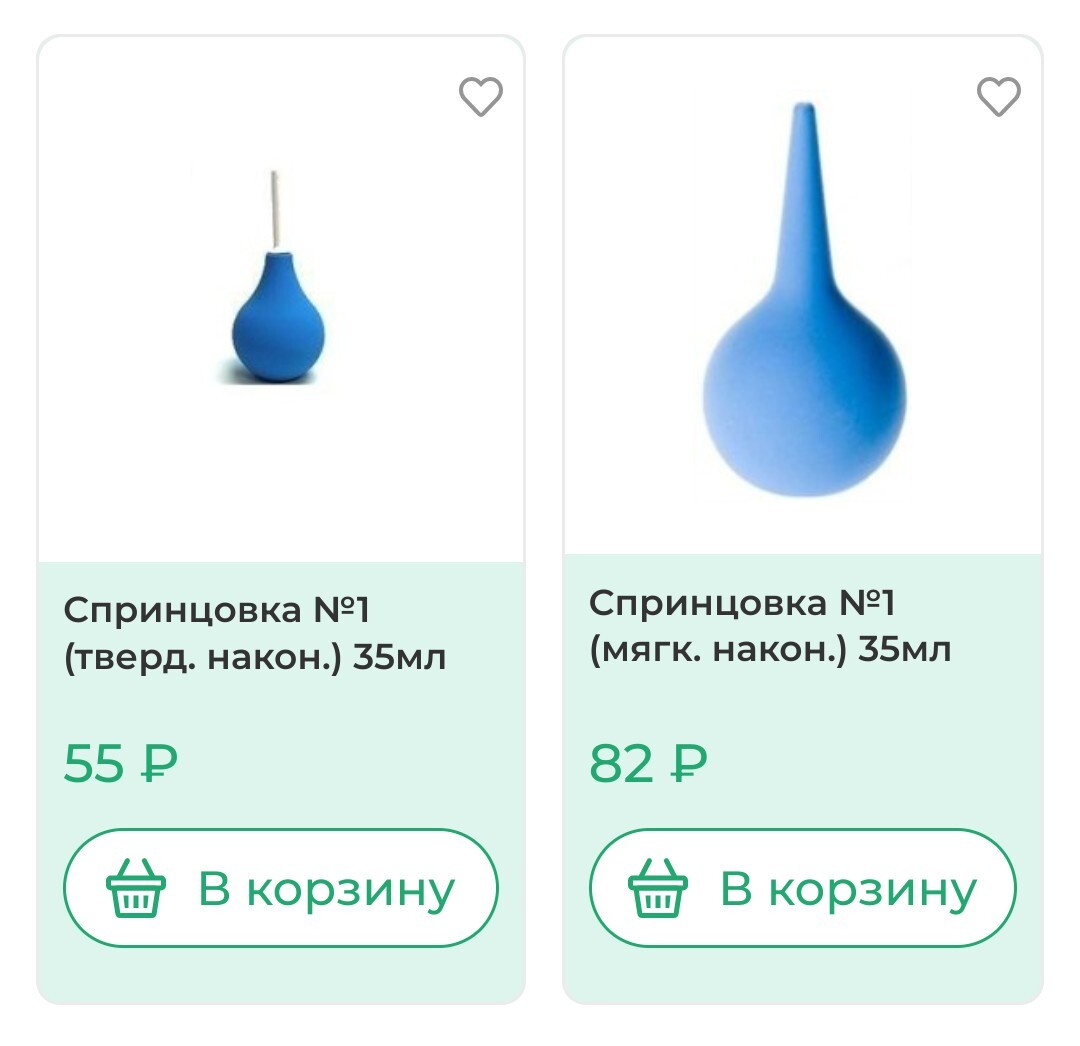The width and height of the screenshot is (1080, 1046).
Task: Favorite the hard-tip syringe with the heart
Action: coord(480,97)
